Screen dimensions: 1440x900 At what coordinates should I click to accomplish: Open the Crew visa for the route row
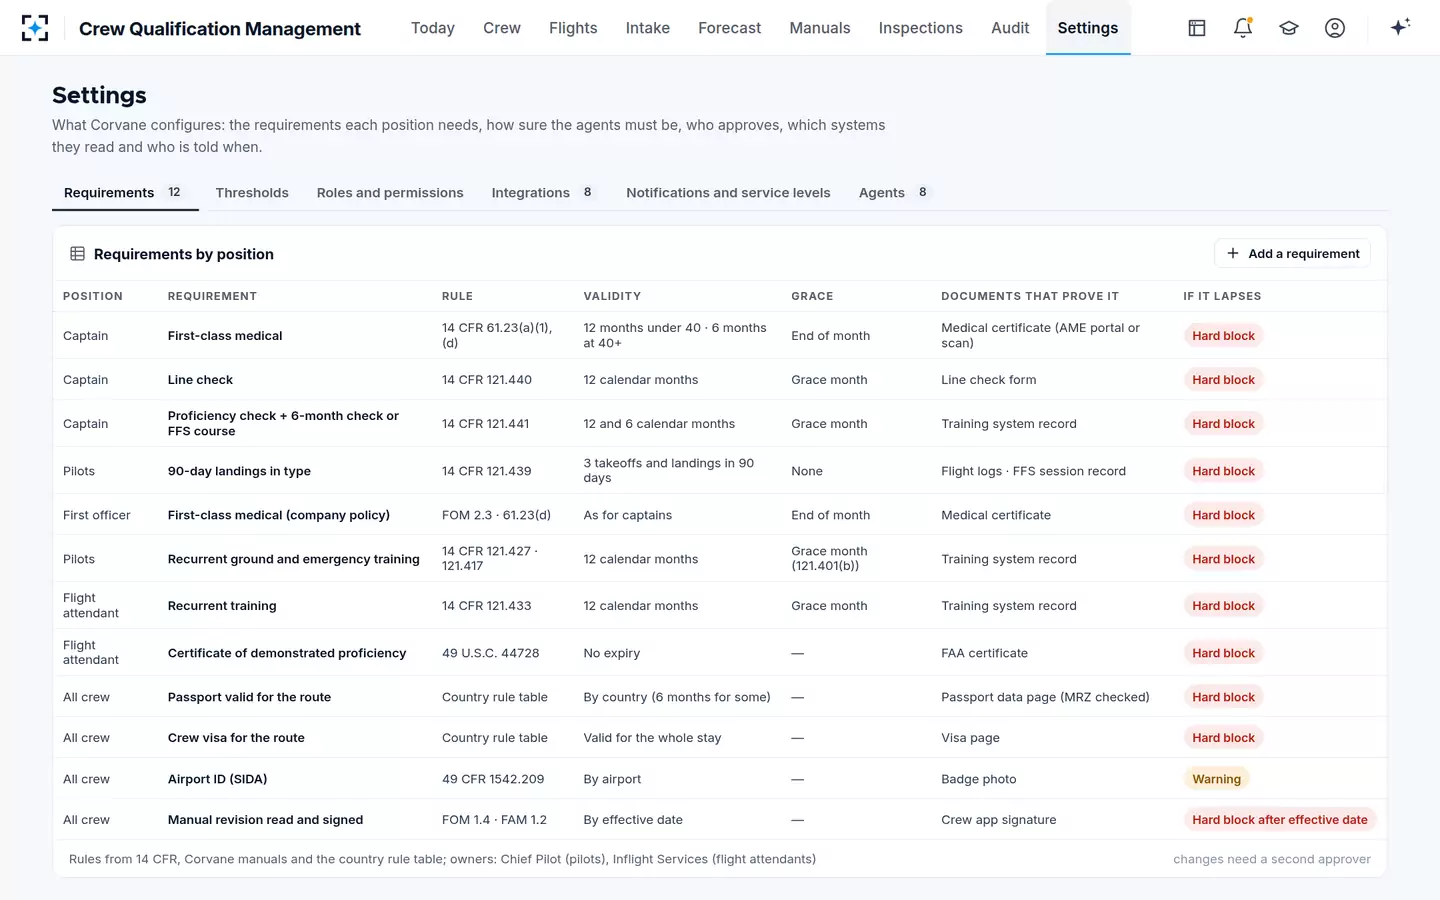(719, 738)
